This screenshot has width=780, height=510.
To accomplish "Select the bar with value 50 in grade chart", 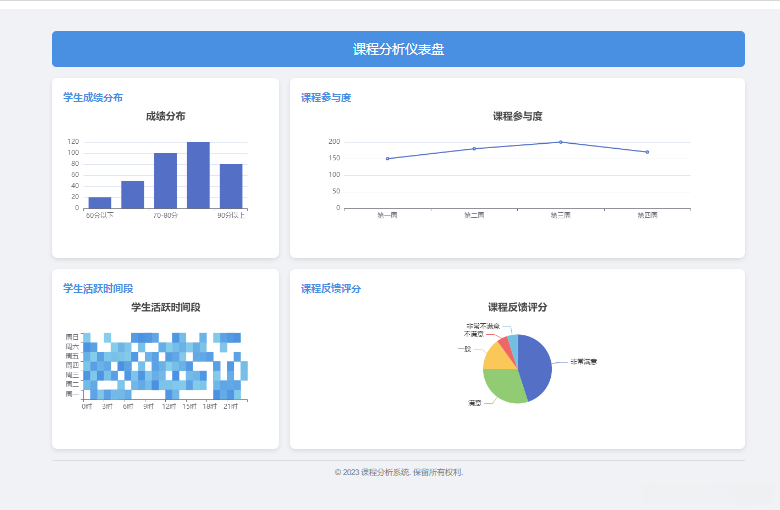I will [132, 195].
